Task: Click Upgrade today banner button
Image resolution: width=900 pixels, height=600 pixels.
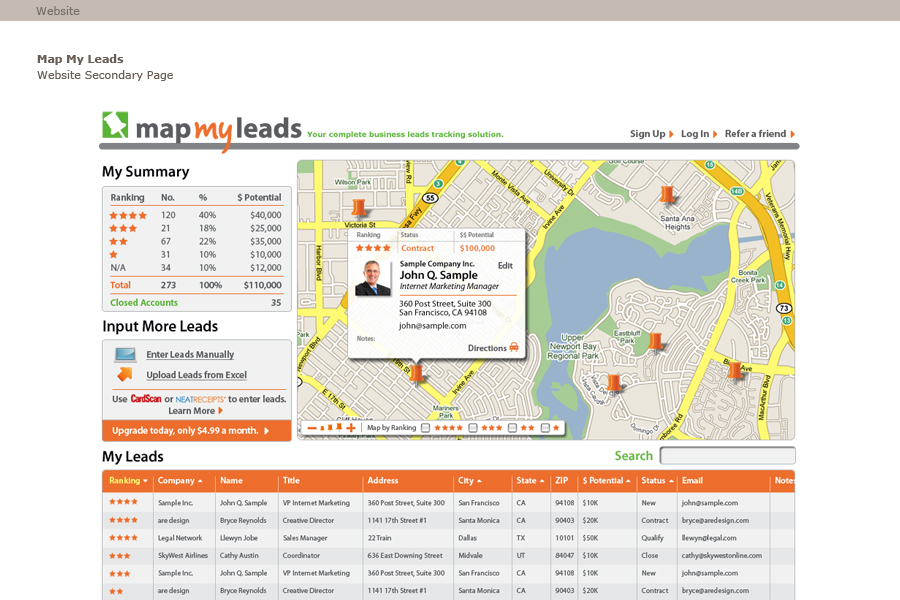Action: (x=196, y=431)
